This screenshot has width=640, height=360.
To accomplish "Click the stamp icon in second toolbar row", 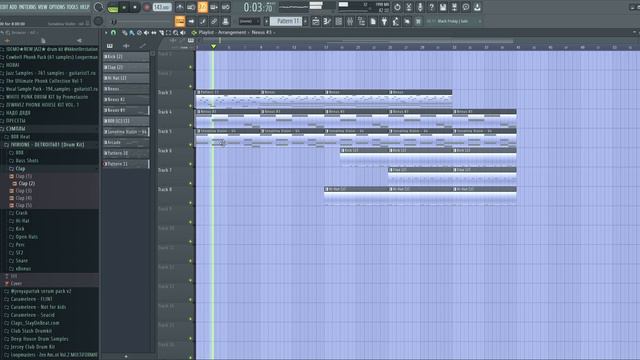I will pyautogui.click(x=225, y=21).
